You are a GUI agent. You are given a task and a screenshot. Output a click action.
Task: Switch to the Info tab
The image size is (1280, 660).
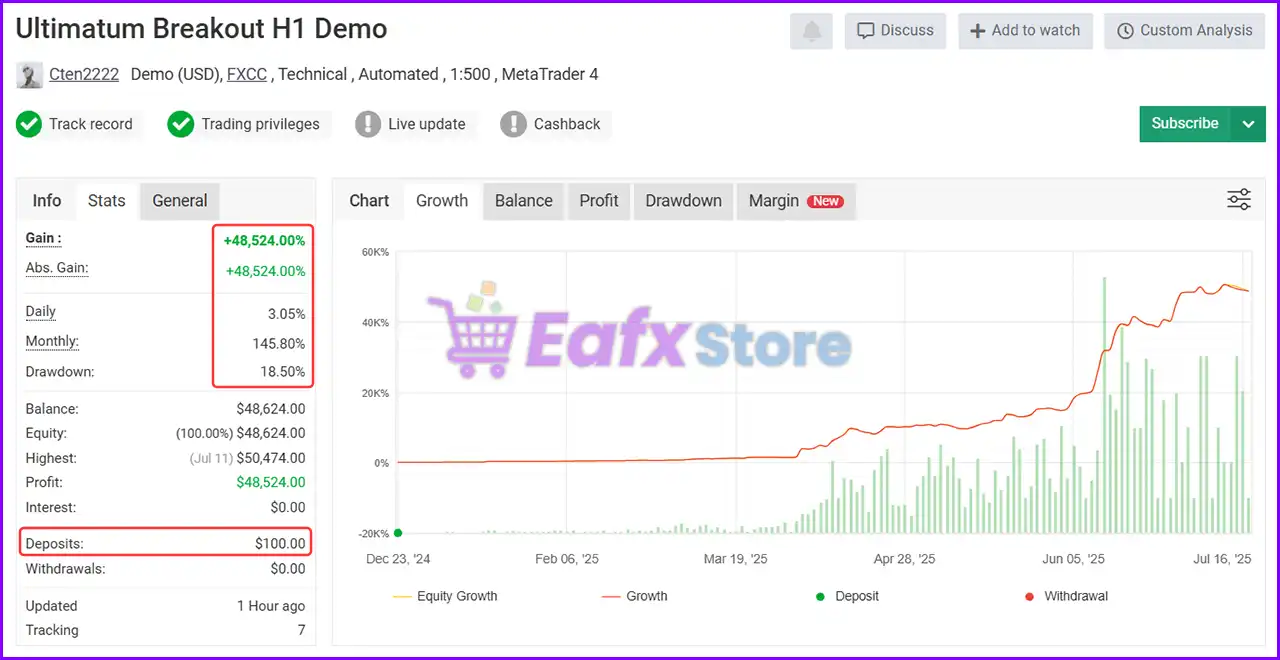pos(47,200)
